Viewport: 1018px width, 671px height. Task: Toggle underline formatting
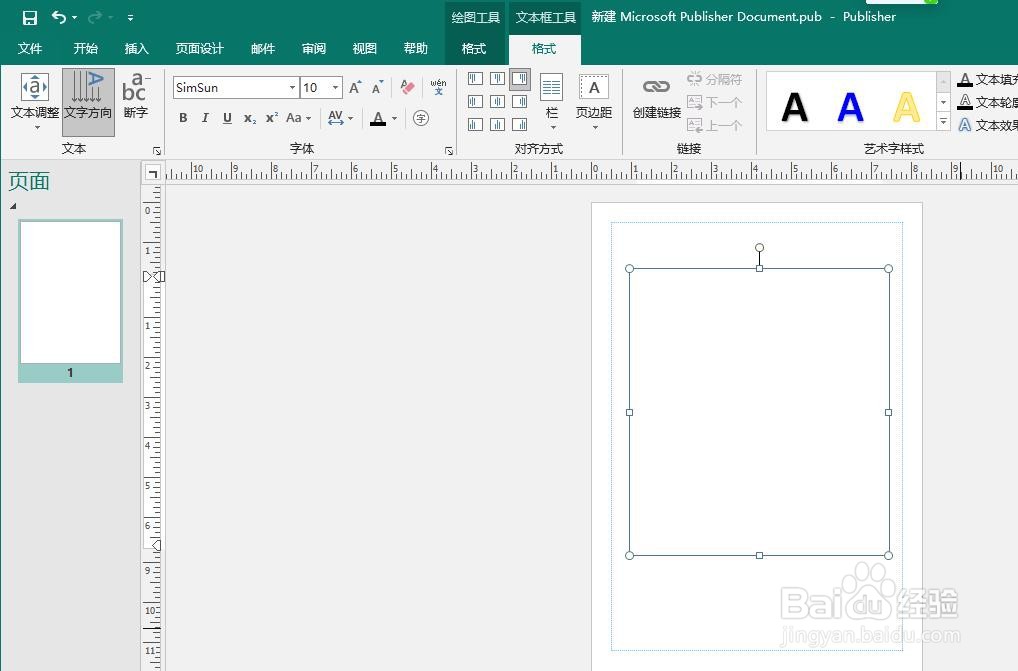click(x=227, y=118)
